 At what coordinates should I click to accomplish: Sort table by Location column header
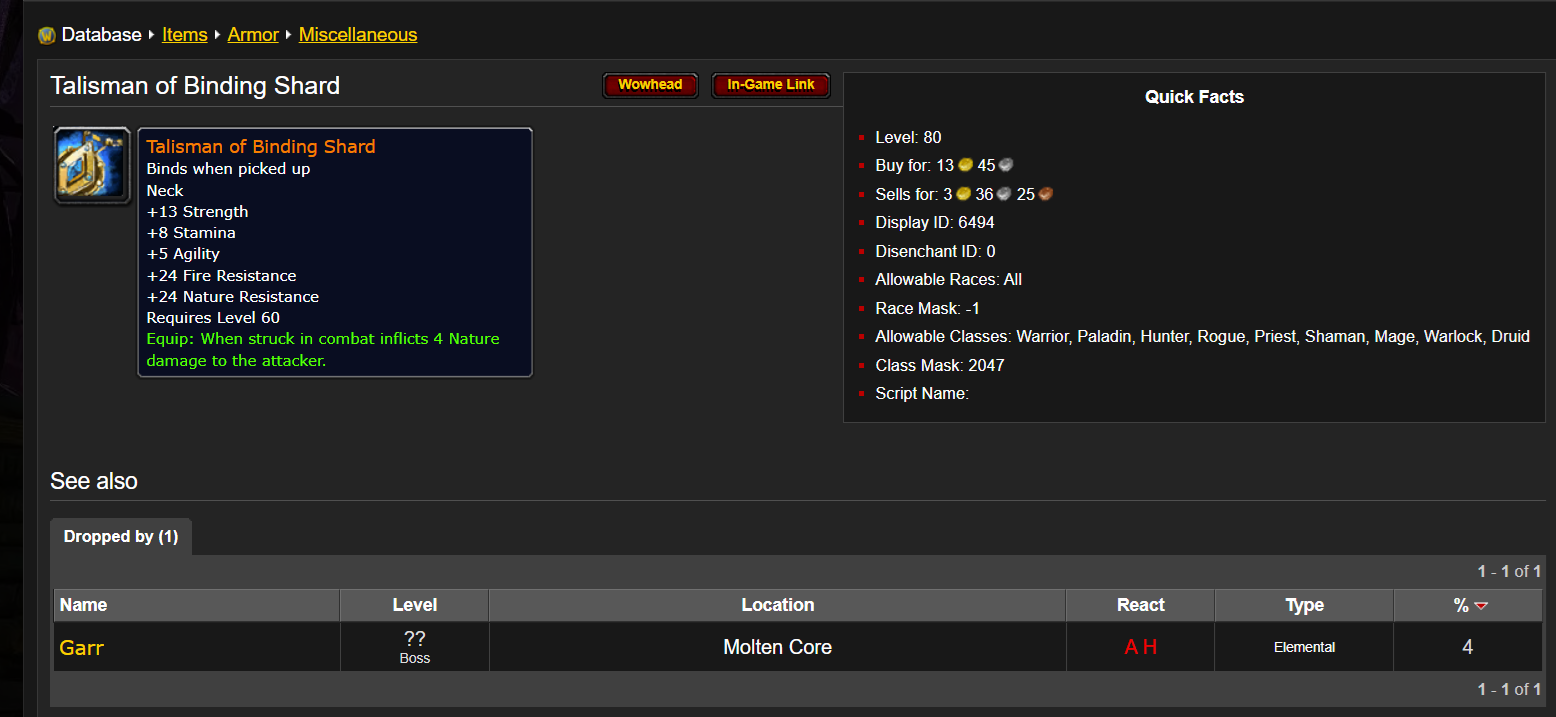pos(778,605)
